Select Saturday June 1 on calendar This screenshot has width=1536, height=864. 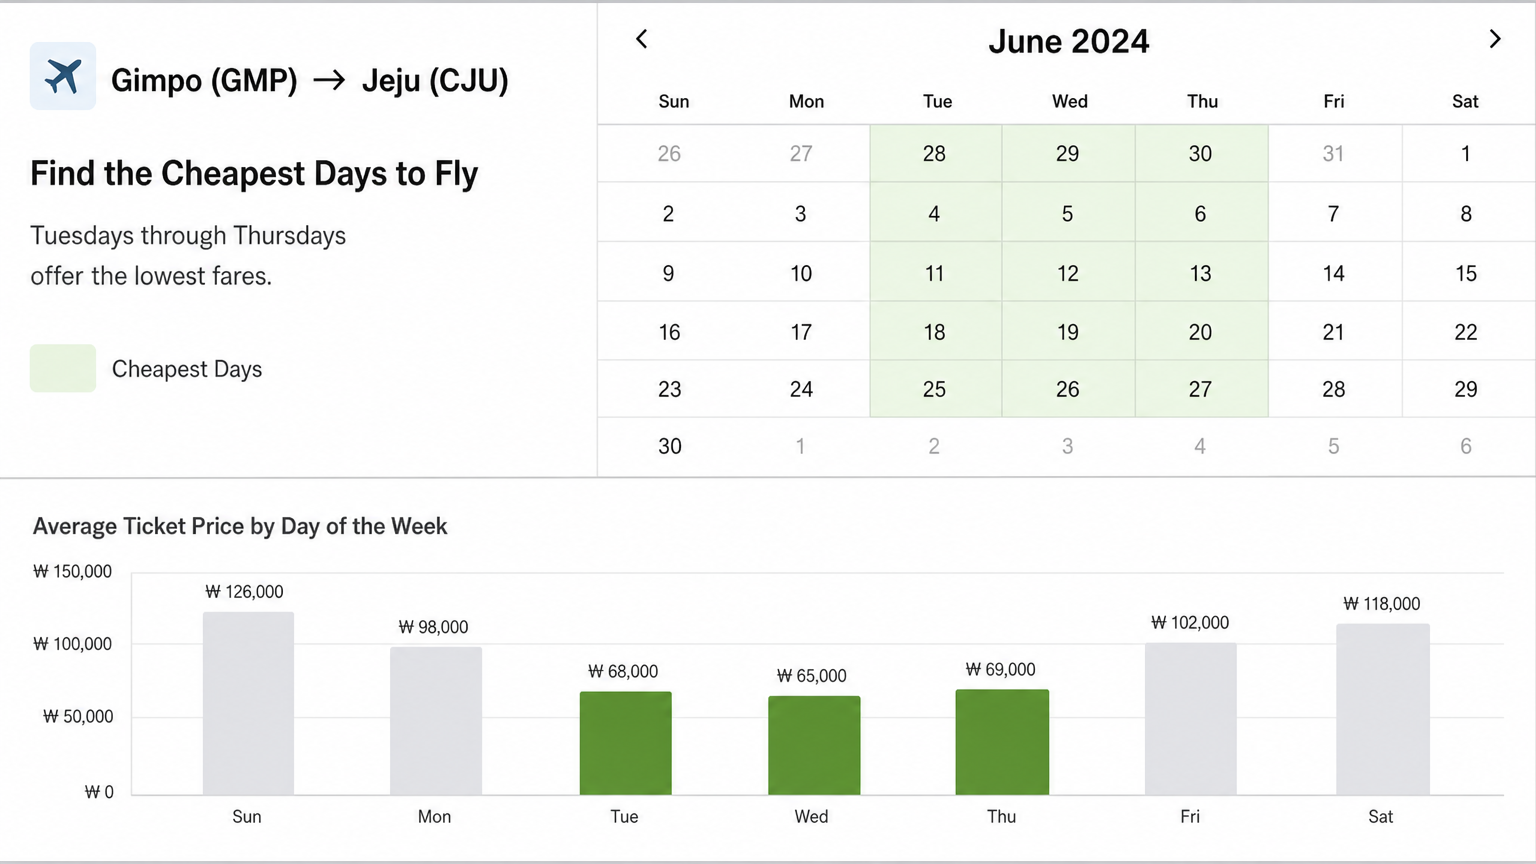(x=1467, y=154)
